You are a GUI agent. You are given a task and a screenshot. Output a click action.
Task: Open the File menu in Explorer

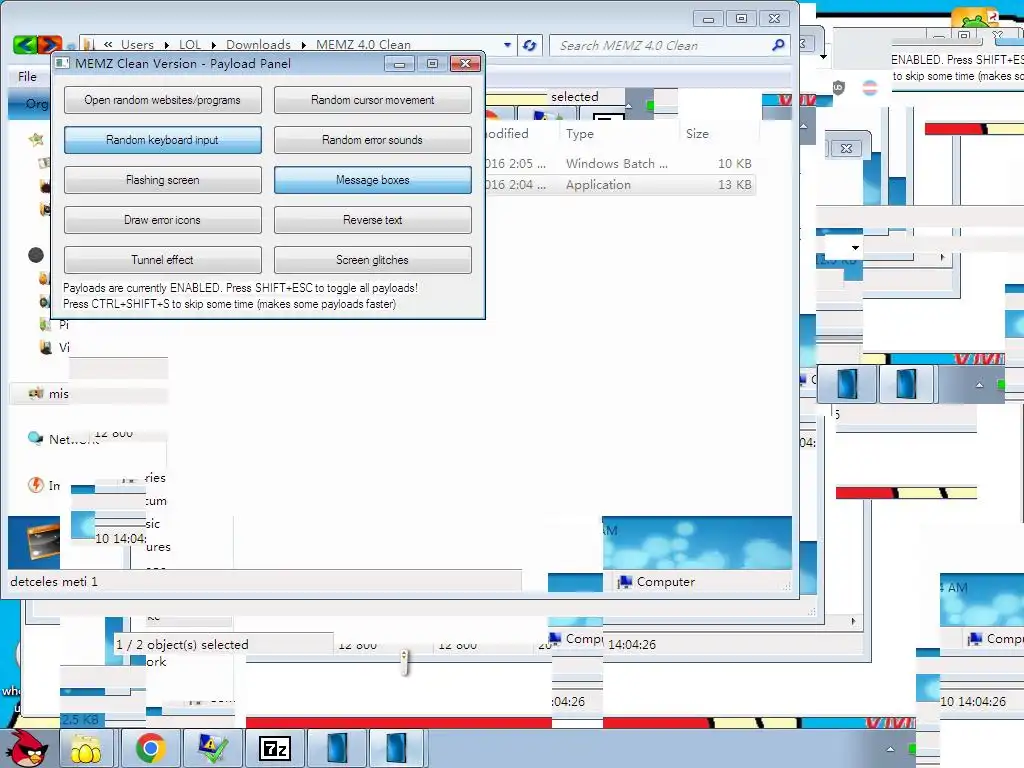tap(27, 76)
